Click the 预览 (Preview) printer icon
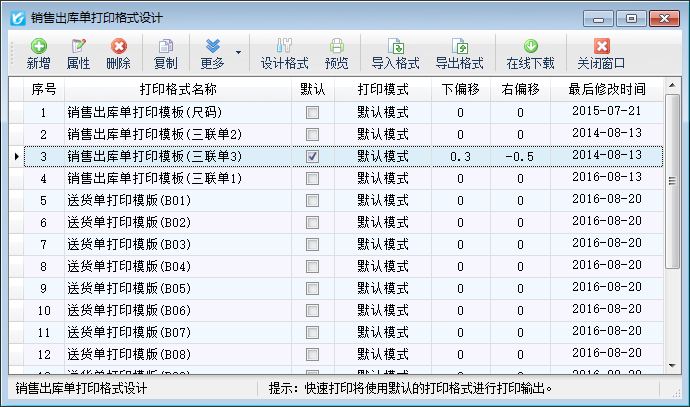690x407 pixels. point(337,53)
